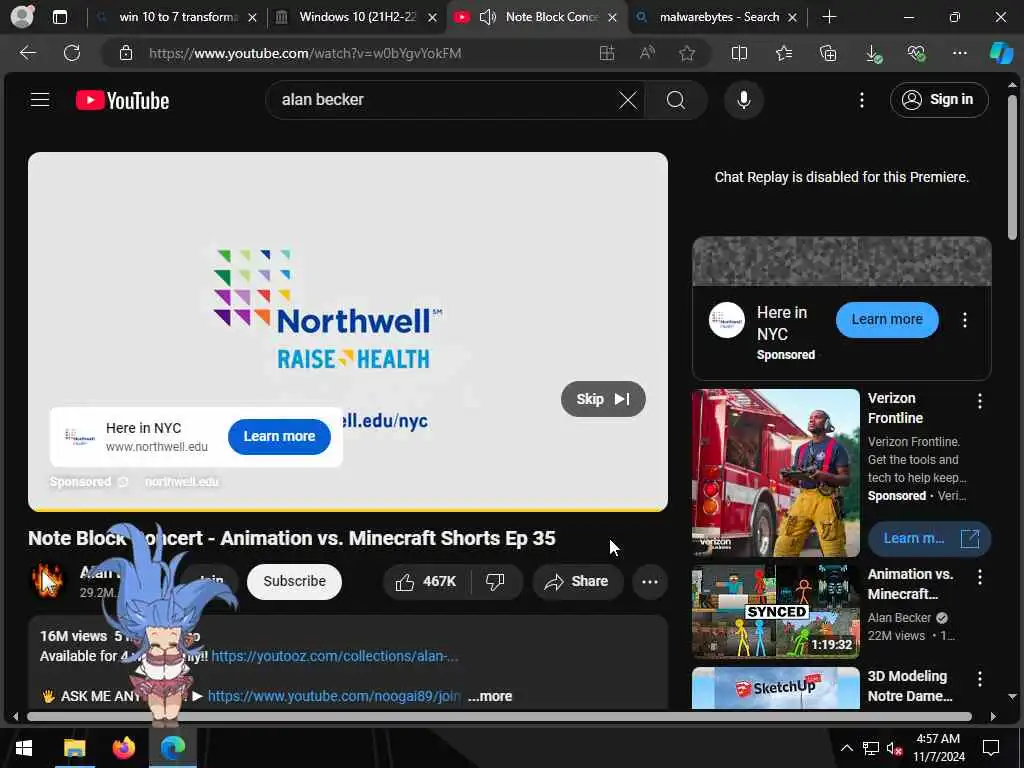Viewport: 1024px width, 768px height.
Task: Open options for 3D Modeling Notre Dame video
Action: [979, 679]
